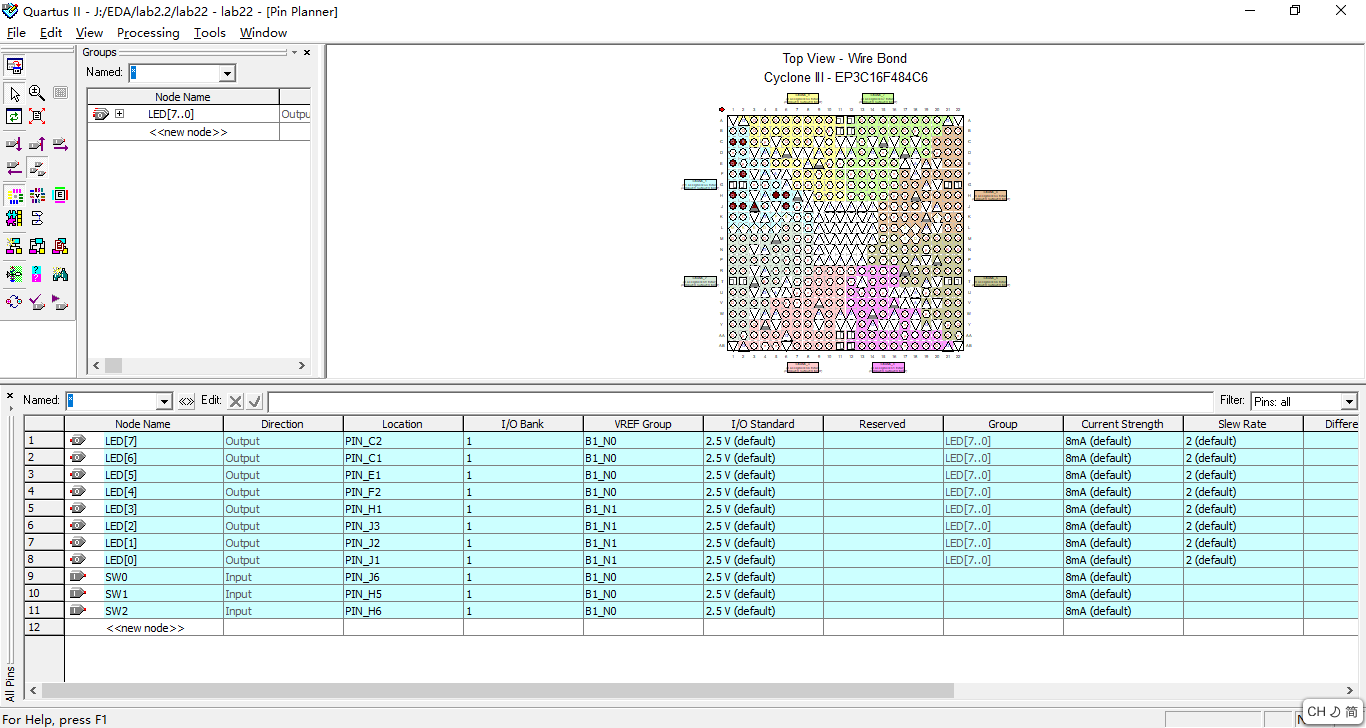Open the Tools menu
The image size is (1366, 728).
coord(210,33)
